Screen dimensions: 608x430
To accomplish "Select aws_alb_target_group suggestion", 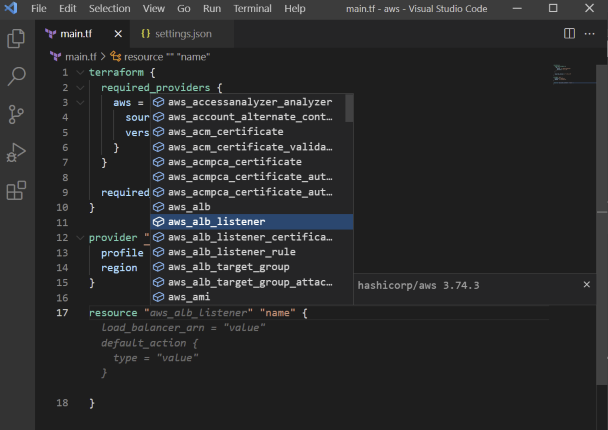I will (x=251, y=267).
